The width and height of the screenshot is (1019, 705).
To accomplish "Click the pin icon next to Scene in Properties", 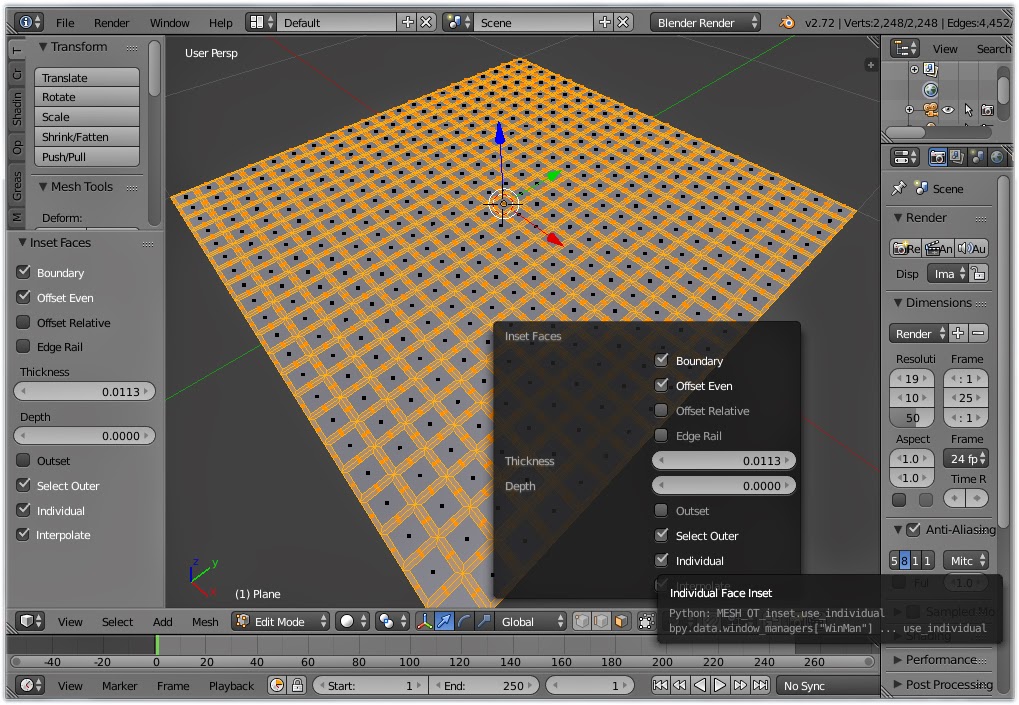I will (901, 188).
